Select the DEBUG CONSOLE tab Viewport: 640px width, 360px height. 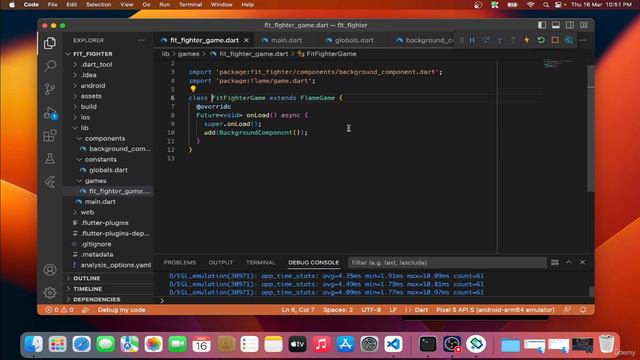coord(313,262)
